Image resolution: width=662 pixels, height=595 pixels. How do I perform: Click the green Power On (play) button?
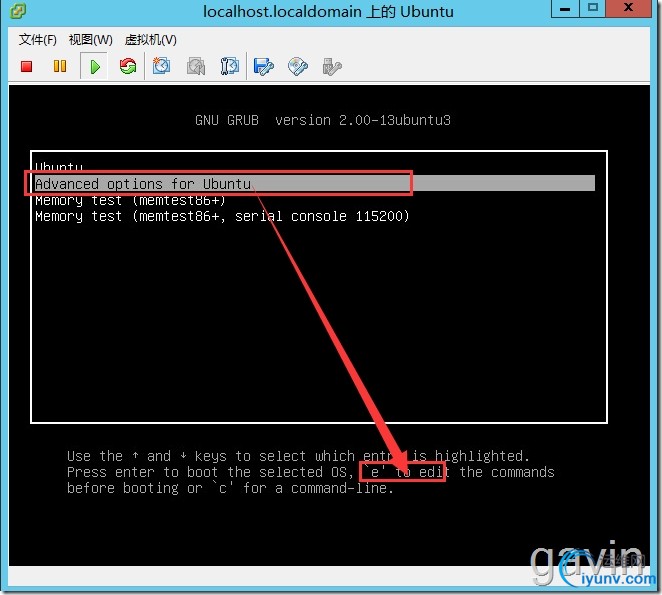click(95, 66)
